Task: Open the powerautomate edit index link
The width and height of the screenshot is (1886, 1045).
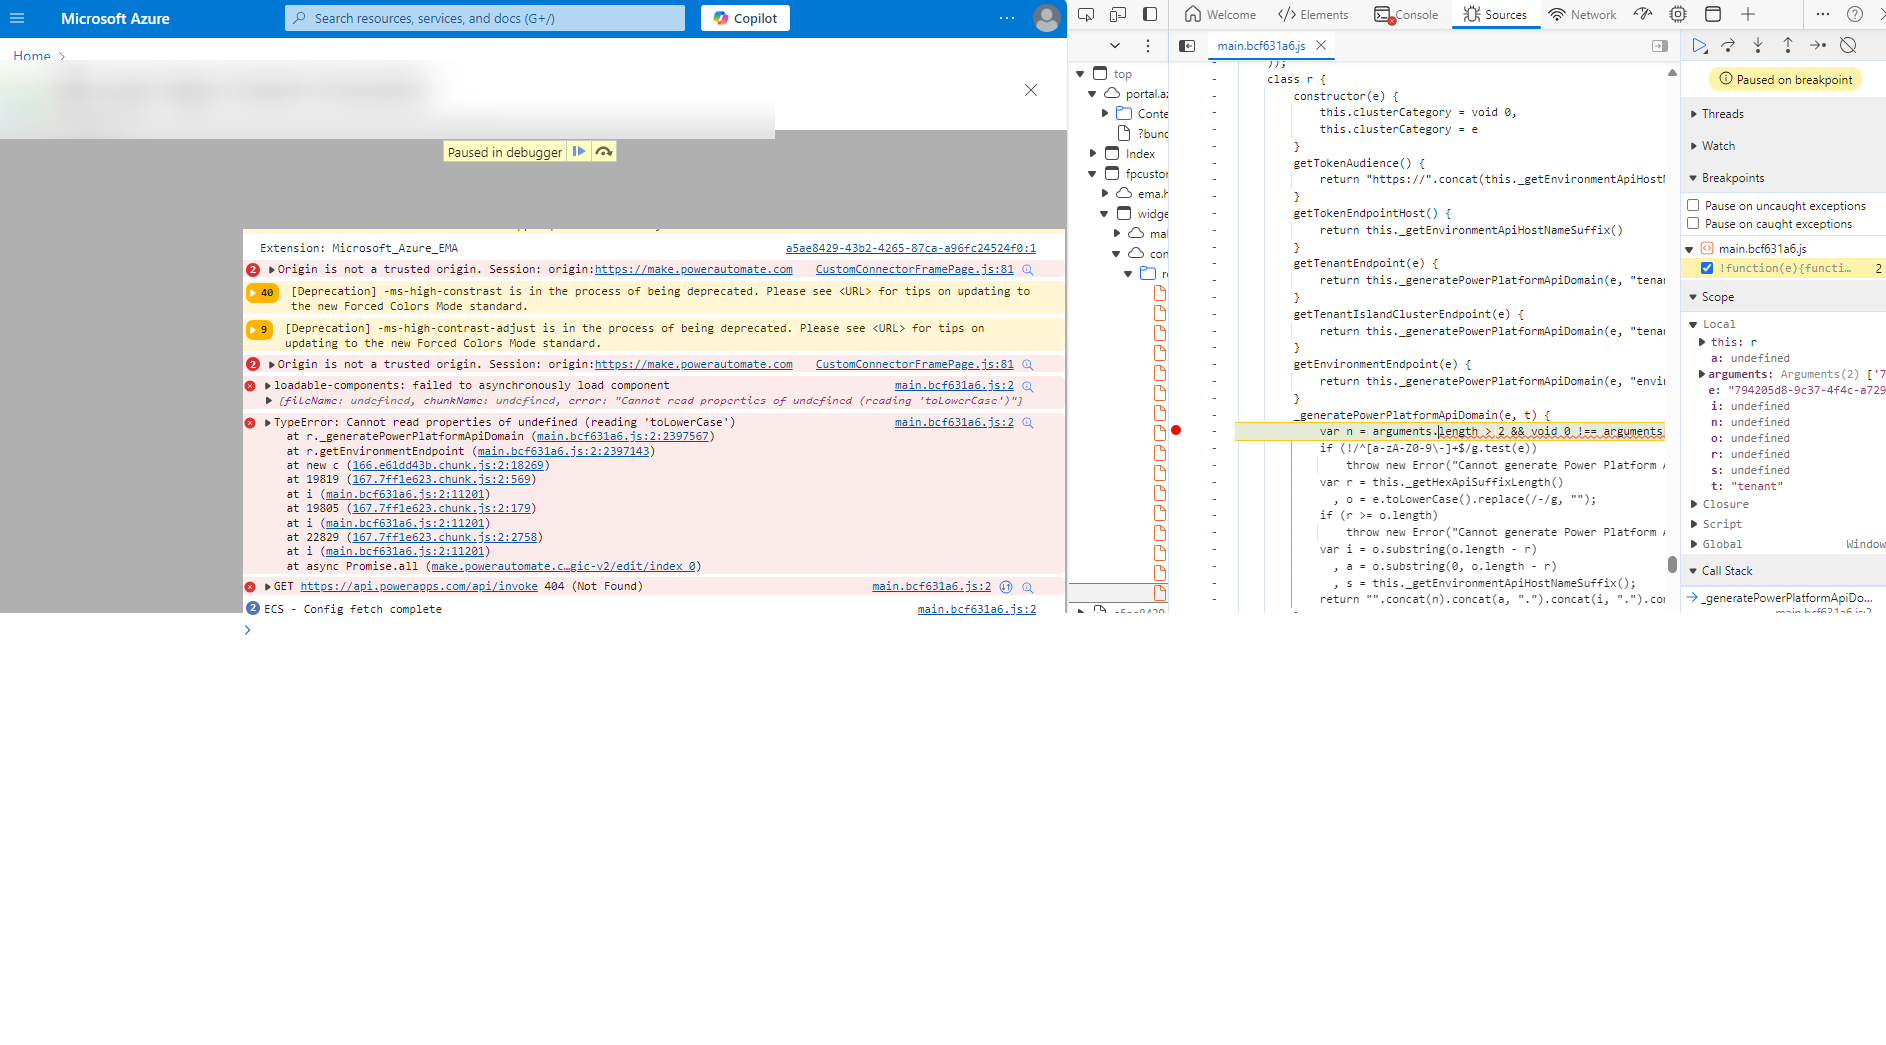Action: coord(563,566)
